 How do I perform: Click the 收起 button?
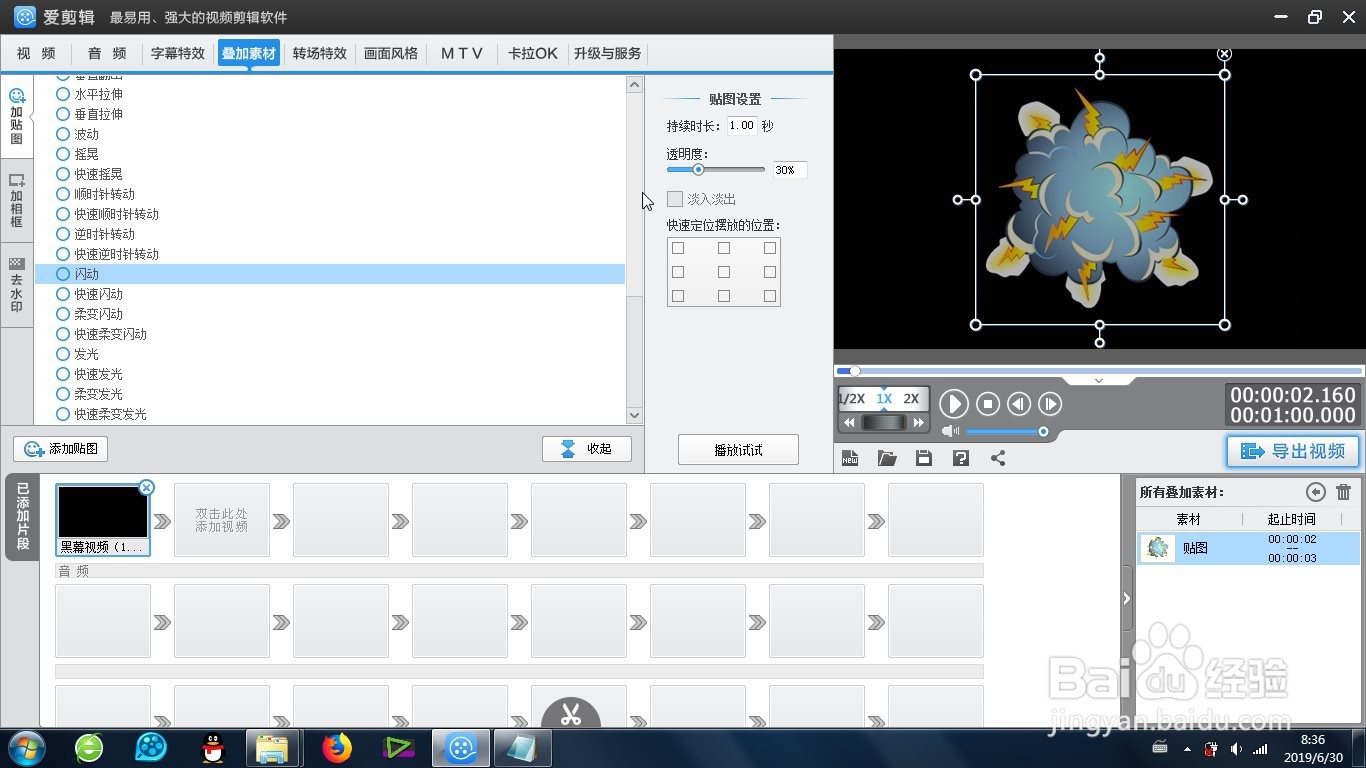click(587, 449)
